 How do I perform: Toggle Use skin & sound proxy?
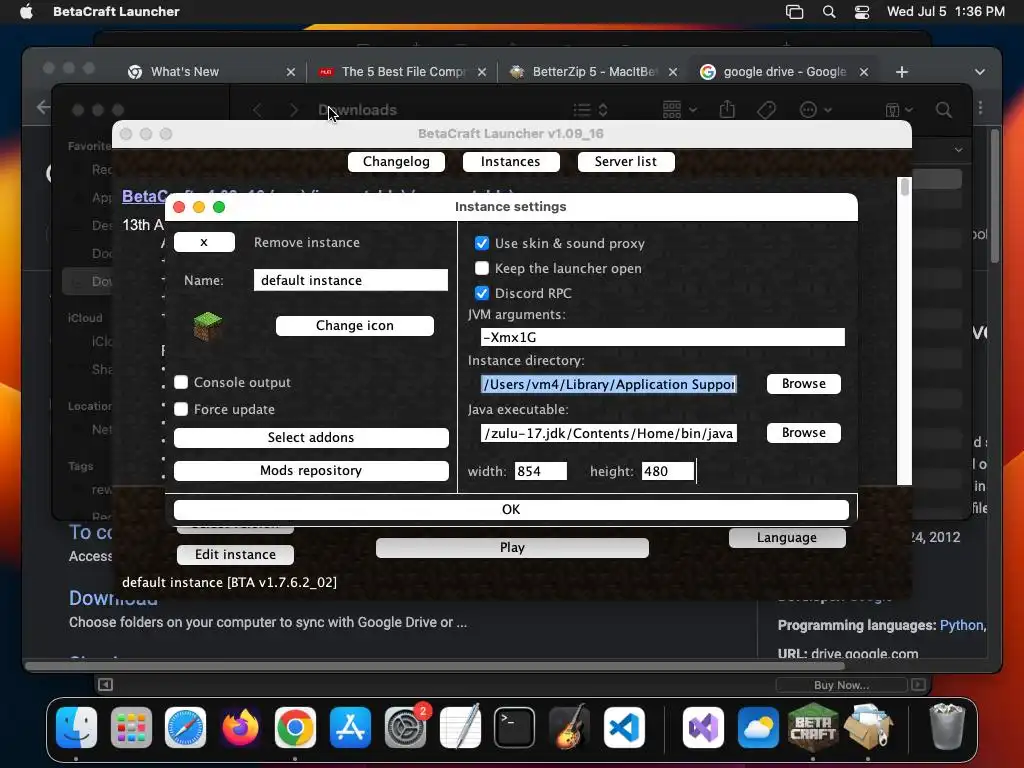coord(482,243)
